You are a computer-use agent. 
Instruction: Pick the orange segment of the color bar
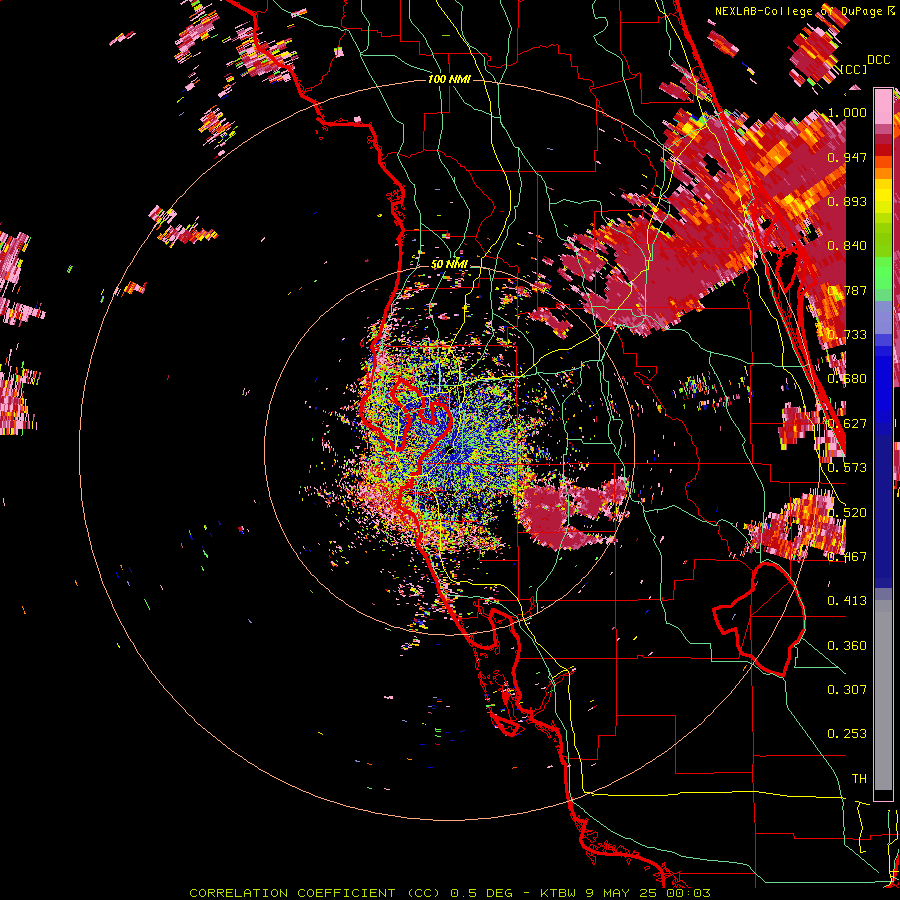883,168
